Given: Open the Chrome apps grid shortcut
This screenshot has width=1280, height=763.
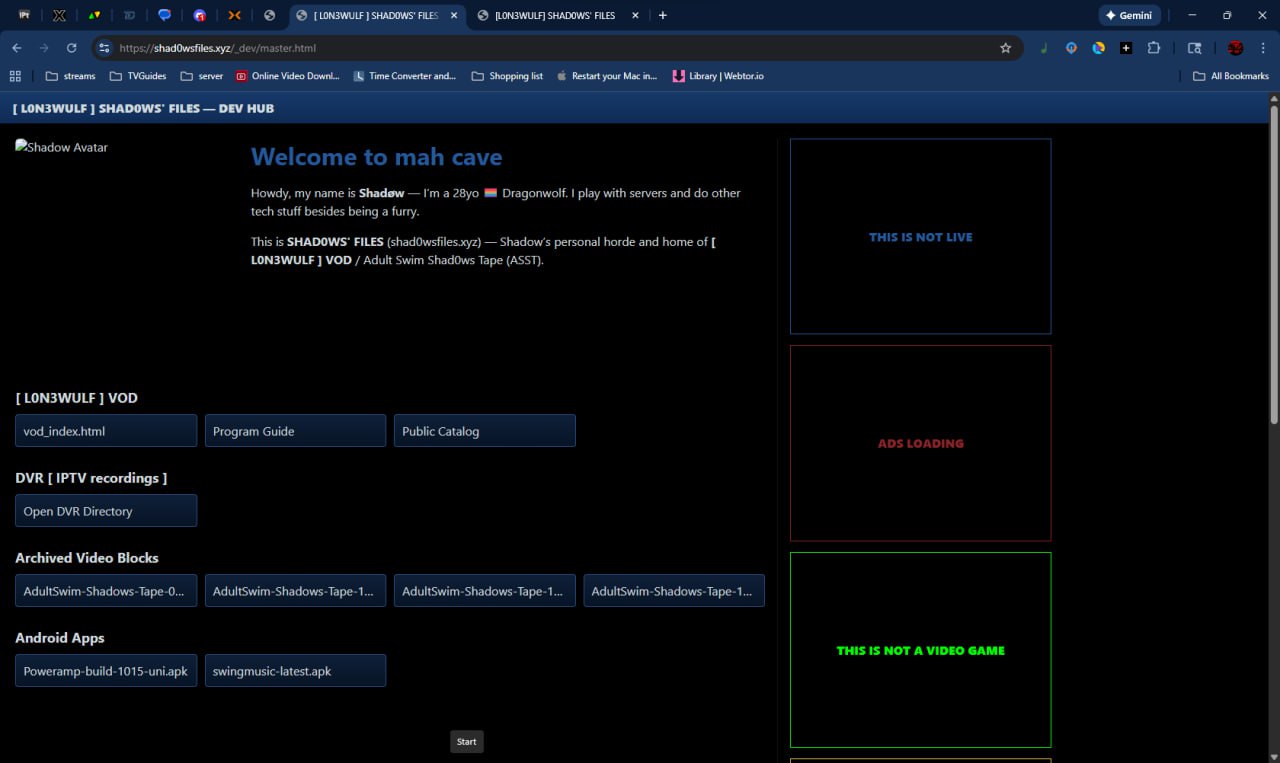Looking at the screenshot, I should pos(15,76).
